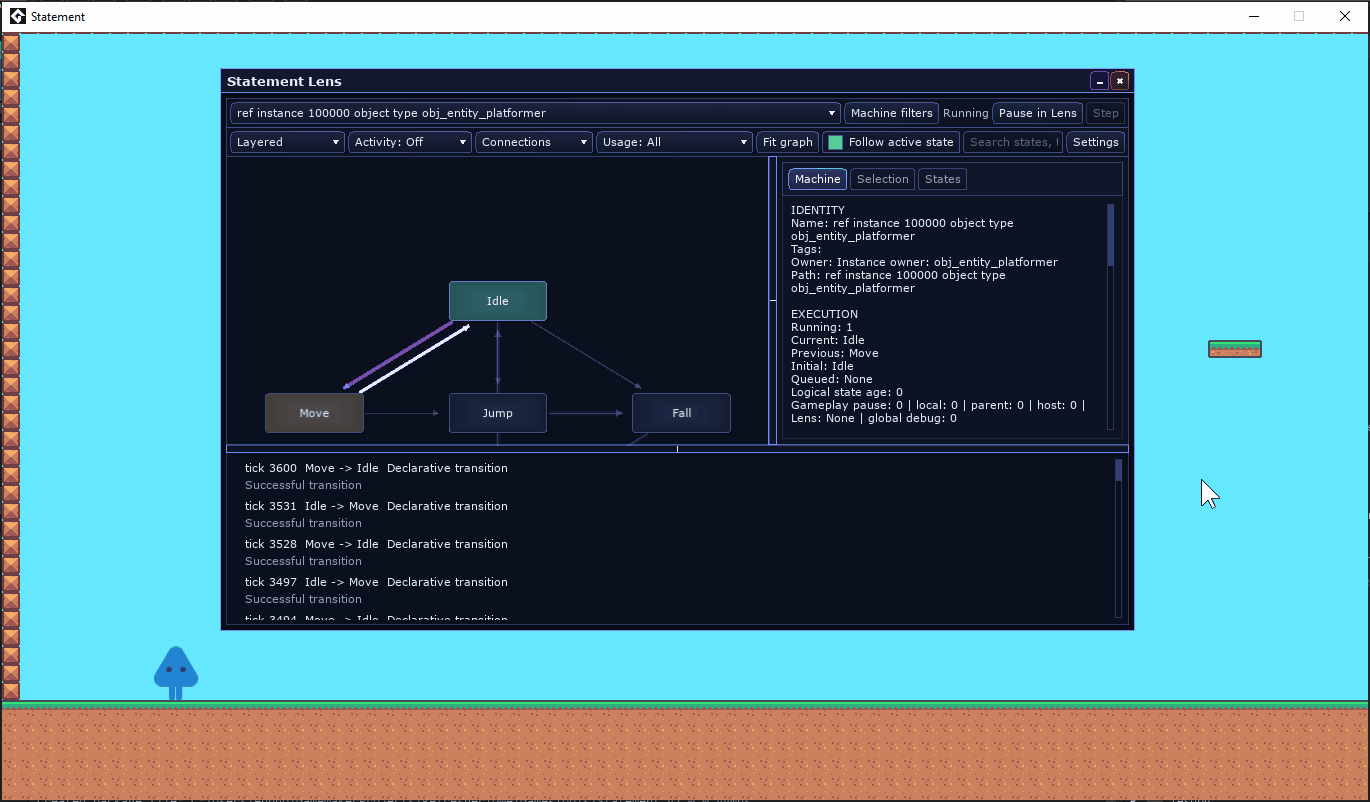Toggle the Follow active state checkbox
This screenshot has height=802, width=1370.
tap(836, 142)
